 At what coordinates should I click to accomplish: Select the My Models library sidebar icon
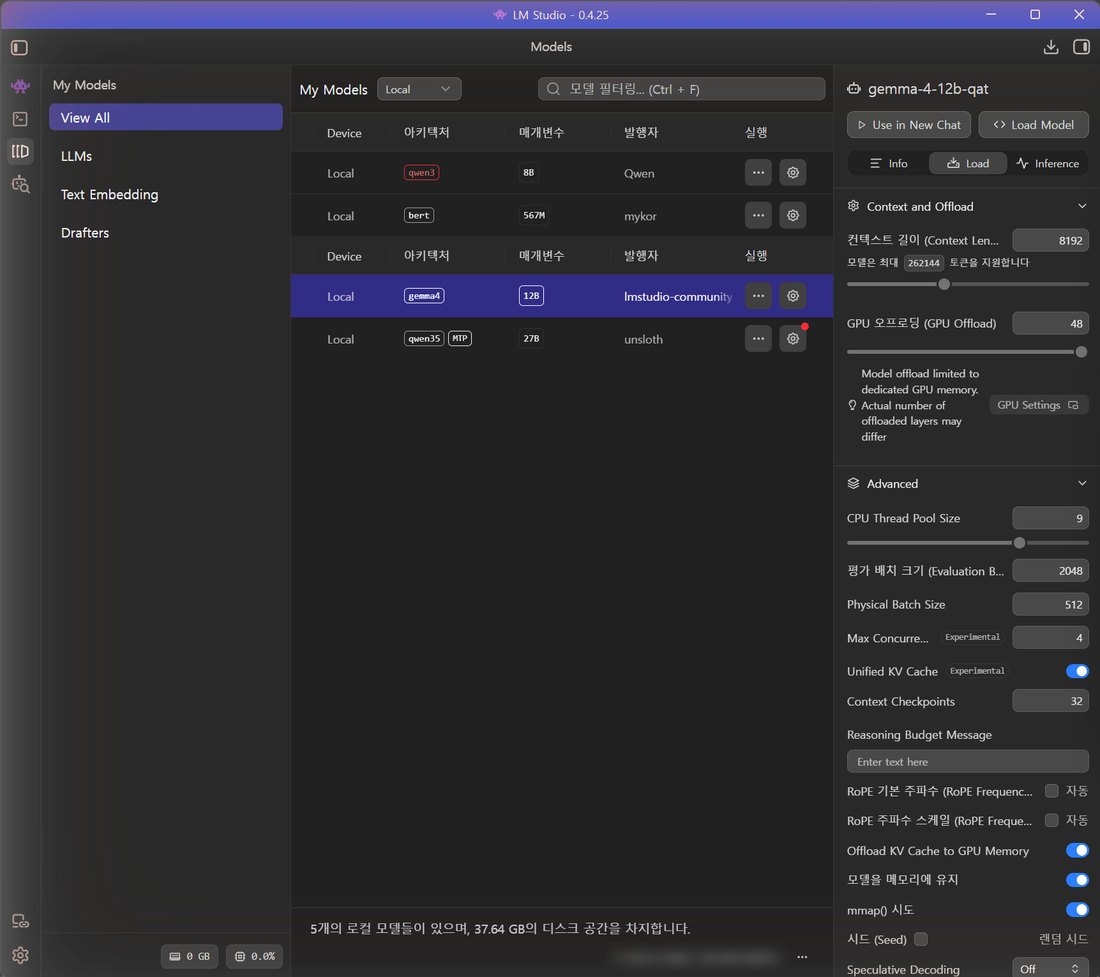[x=20, y=151]
